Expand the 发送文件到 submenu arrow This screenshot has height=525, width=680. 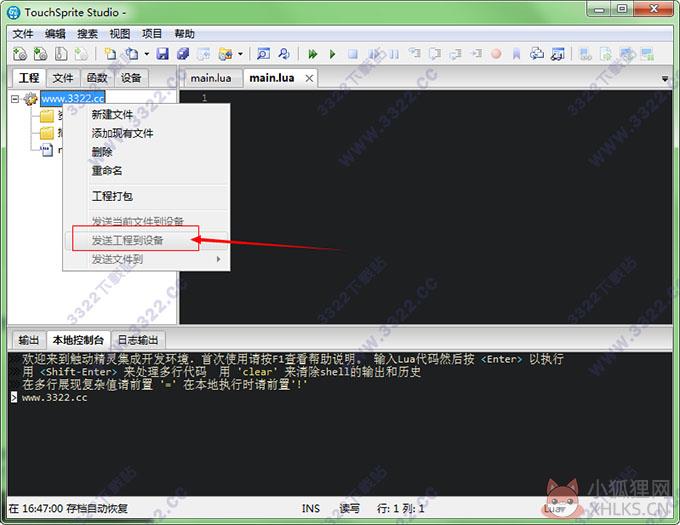[x=218, y=259]
